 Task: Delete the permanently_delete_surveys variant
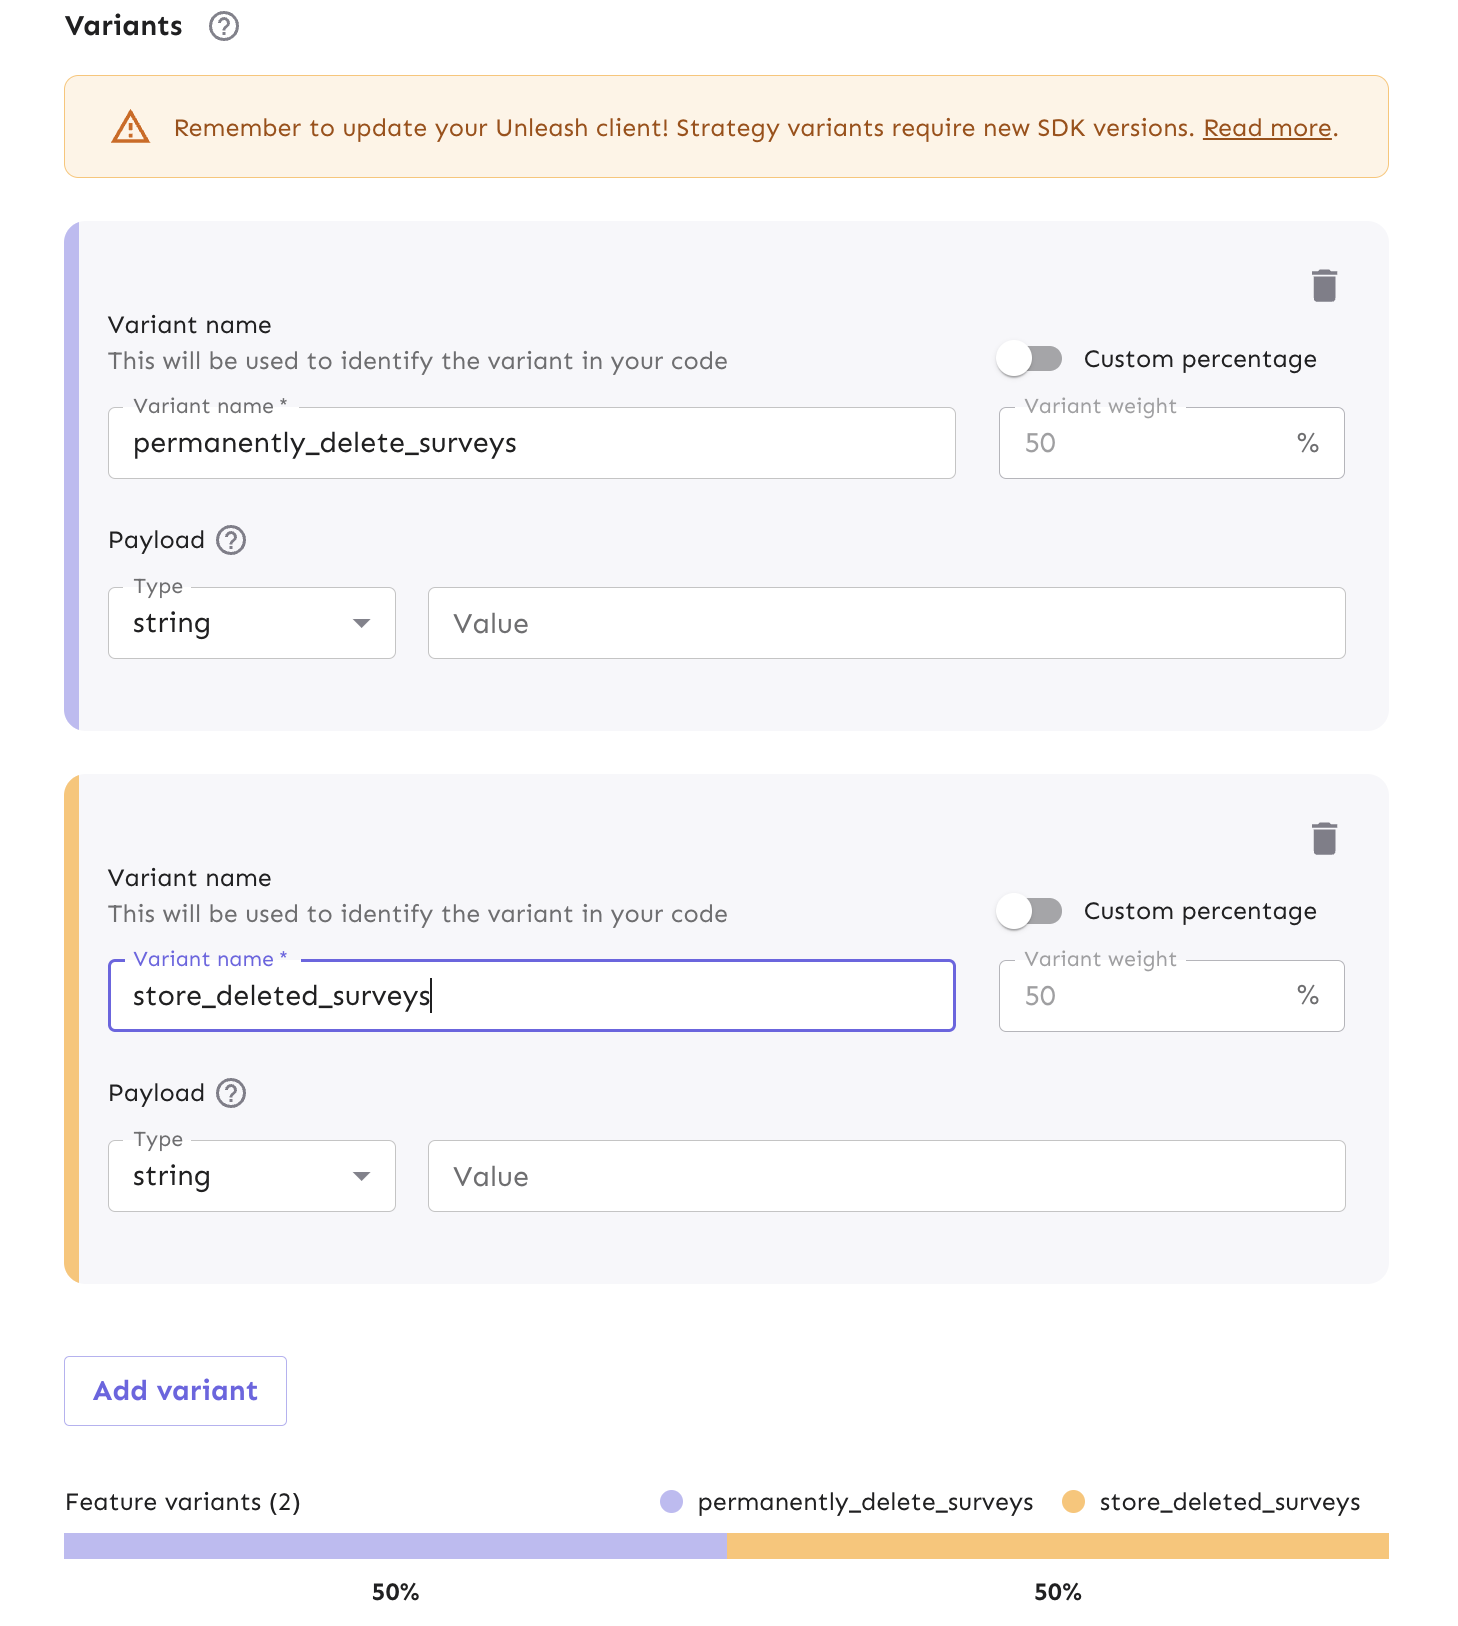pyautogui.click(x=1324, y=286)
